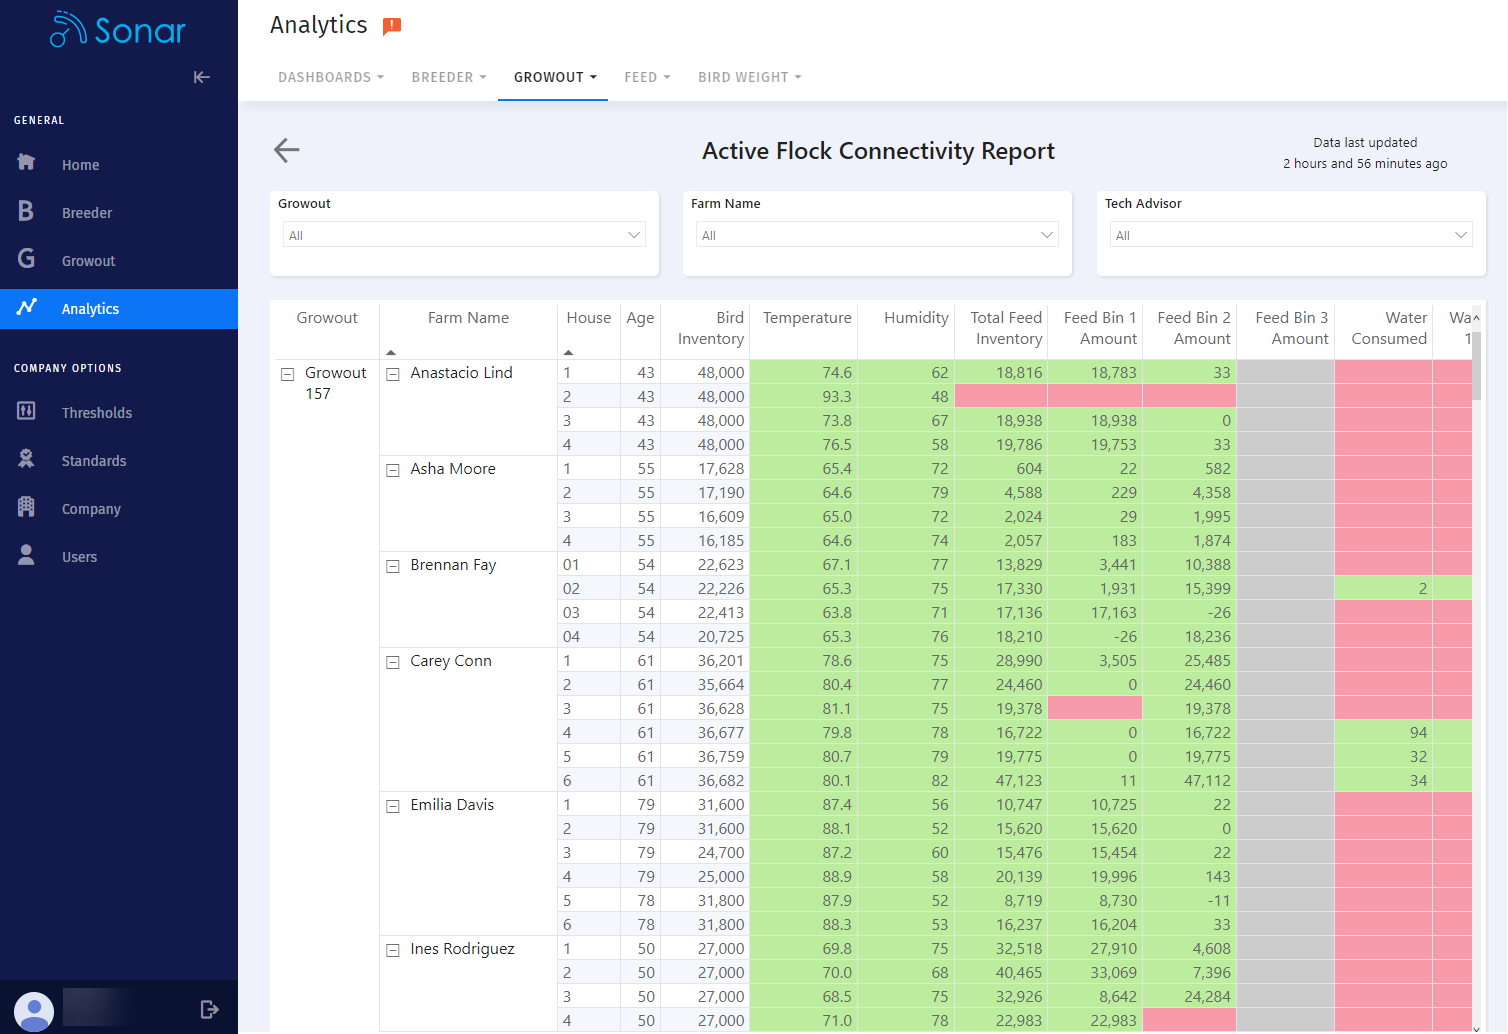Click the Breeder B icon
The height and width of the screenshot is (1034, 1508).
click(26, 211)
